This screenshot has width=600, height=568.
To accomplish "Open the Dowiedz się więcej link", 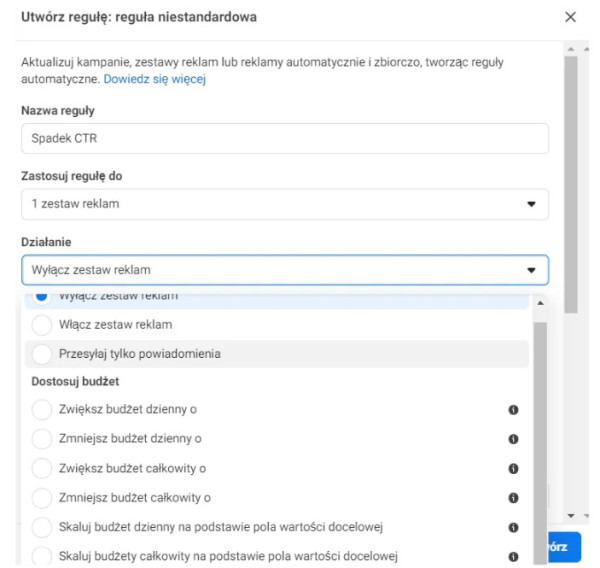I will click(154, 79).
